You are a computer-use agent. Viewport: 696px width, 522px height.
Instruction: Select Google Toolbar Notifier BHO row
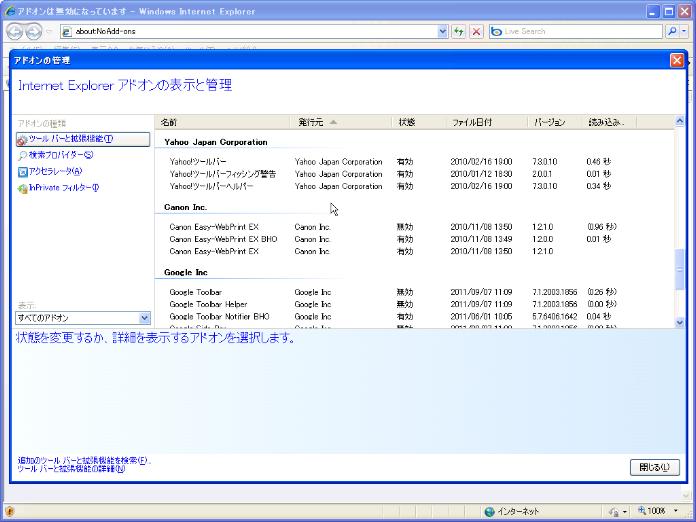coord(414,316)
